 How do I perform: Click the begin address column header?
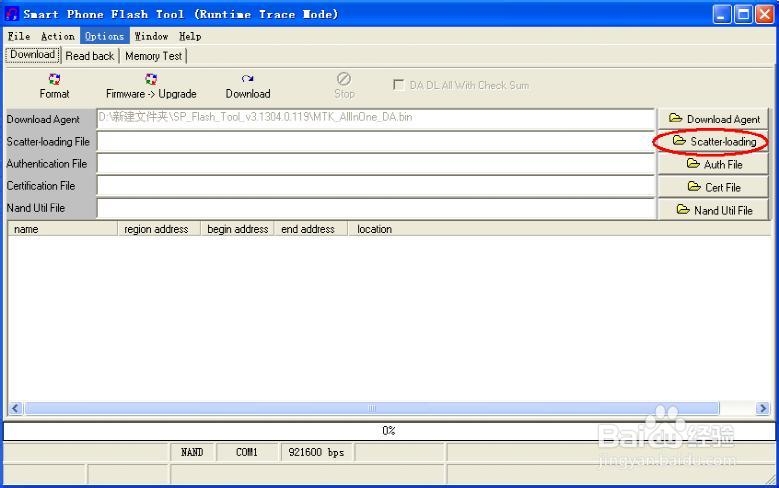point(237,229)
